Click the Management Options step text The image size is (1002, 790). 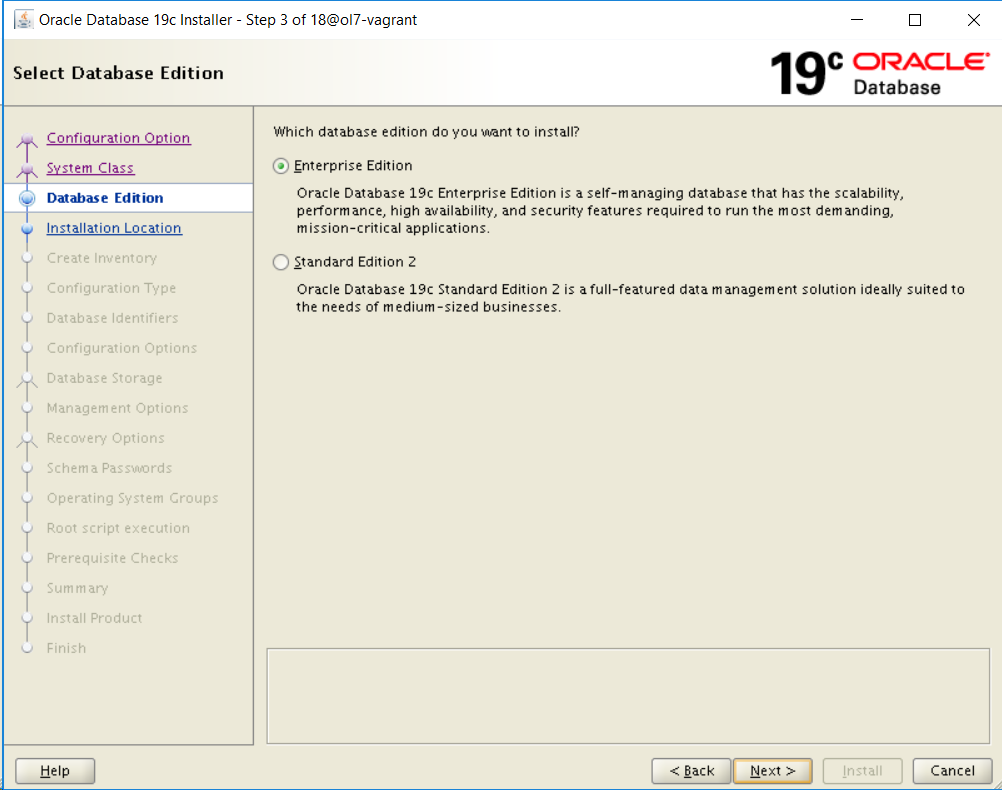(118, 408)
